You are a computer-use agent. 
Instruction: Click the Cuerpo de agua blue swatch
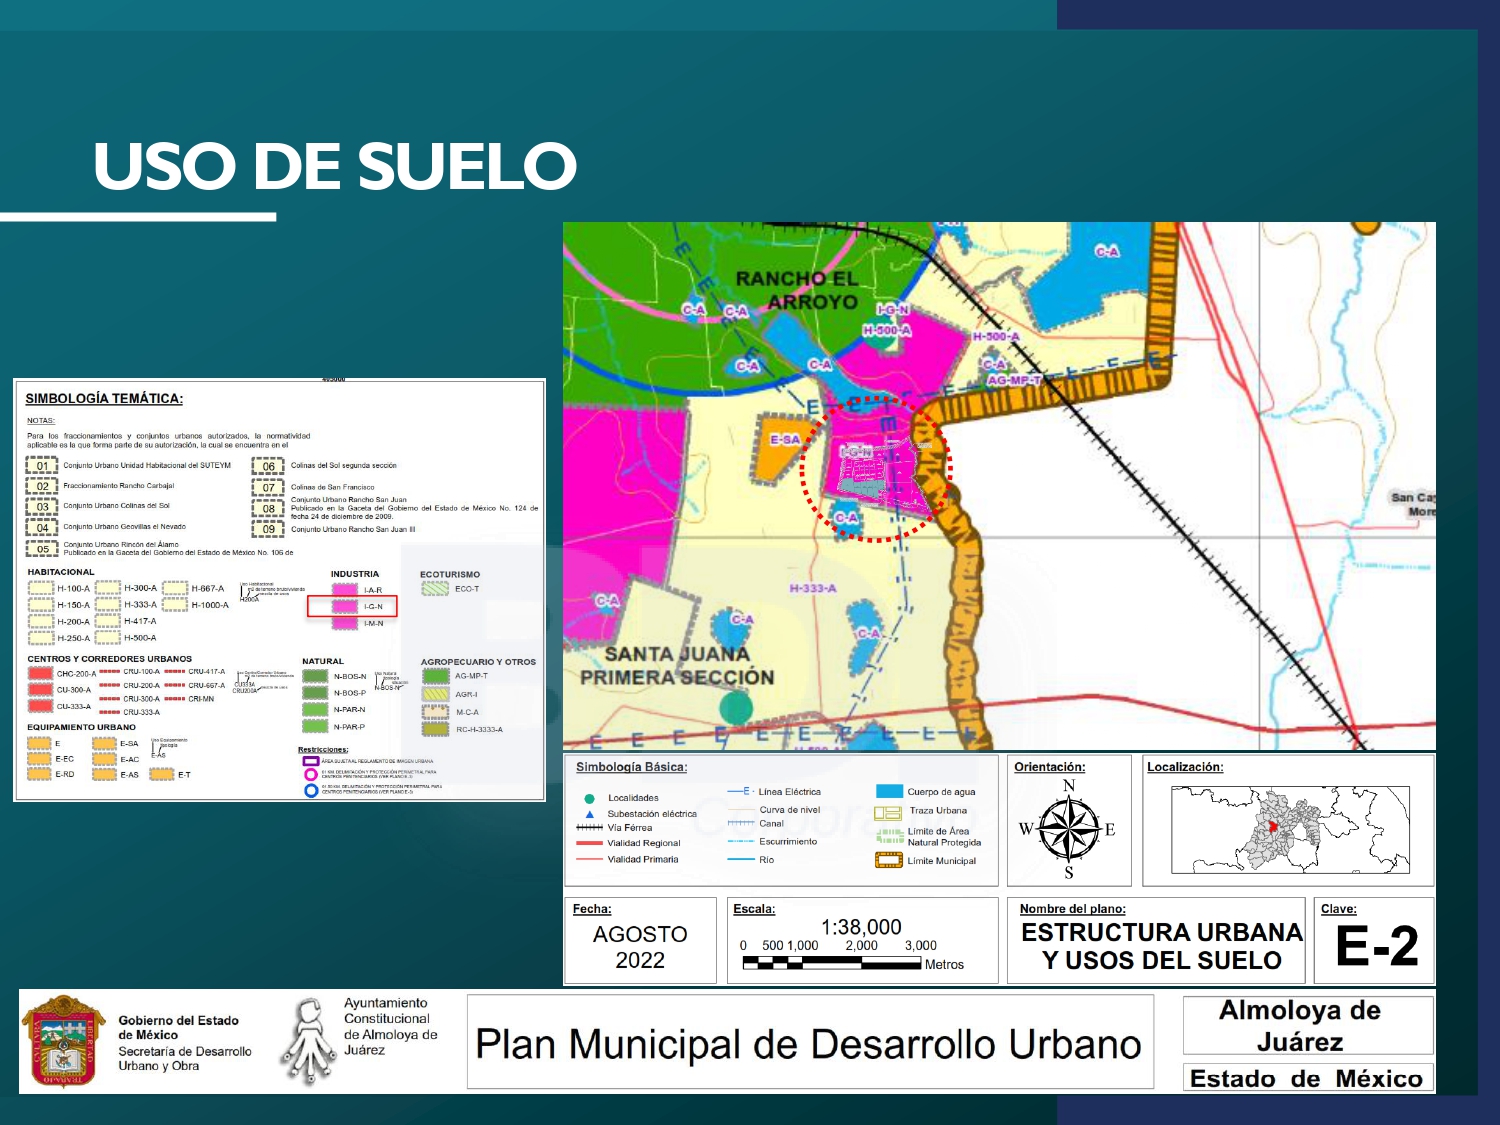point(888,791)
